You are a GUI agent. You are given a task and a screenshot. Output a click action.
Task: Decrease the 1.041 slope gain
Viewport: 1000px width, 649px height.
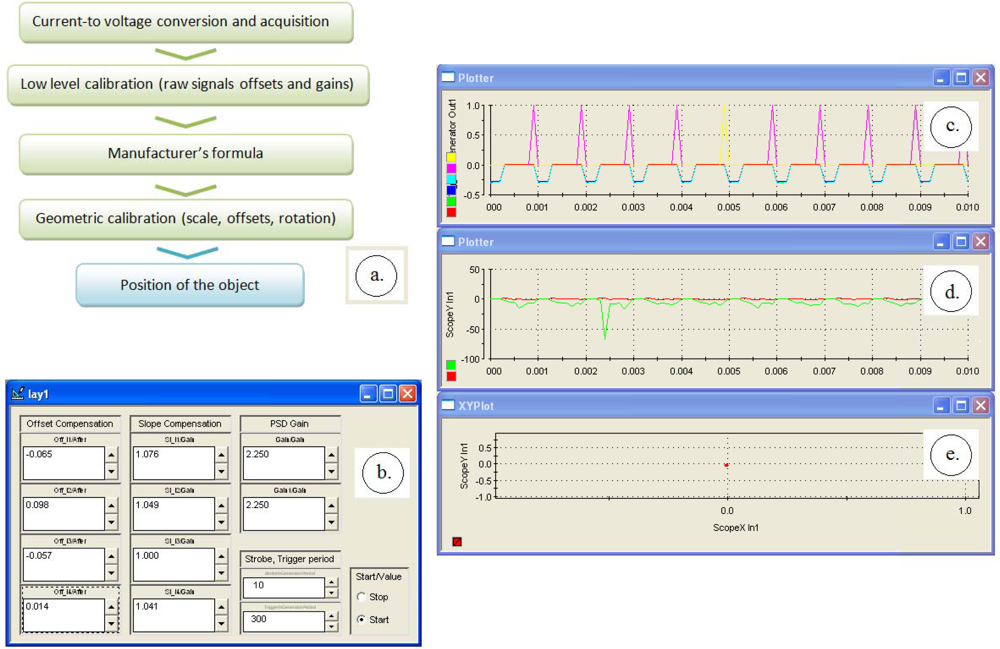221,624
